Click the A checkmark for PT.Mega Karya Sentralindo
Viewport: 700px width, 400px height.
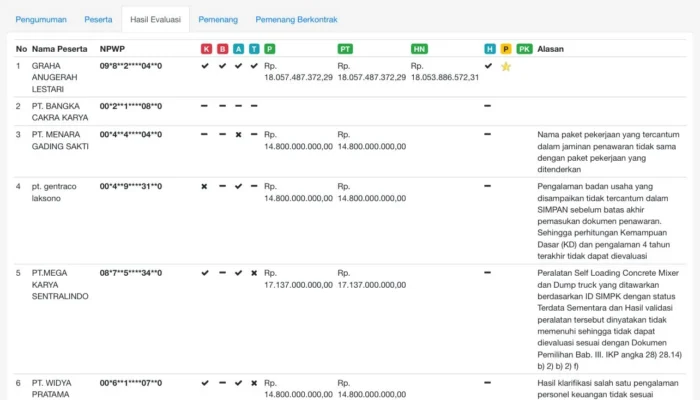(x=238, y=273)
